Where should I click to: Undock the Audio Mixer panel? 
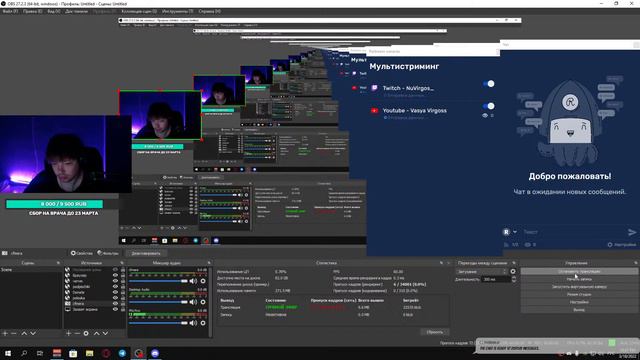pyautogui.click(x=209, y=263)
